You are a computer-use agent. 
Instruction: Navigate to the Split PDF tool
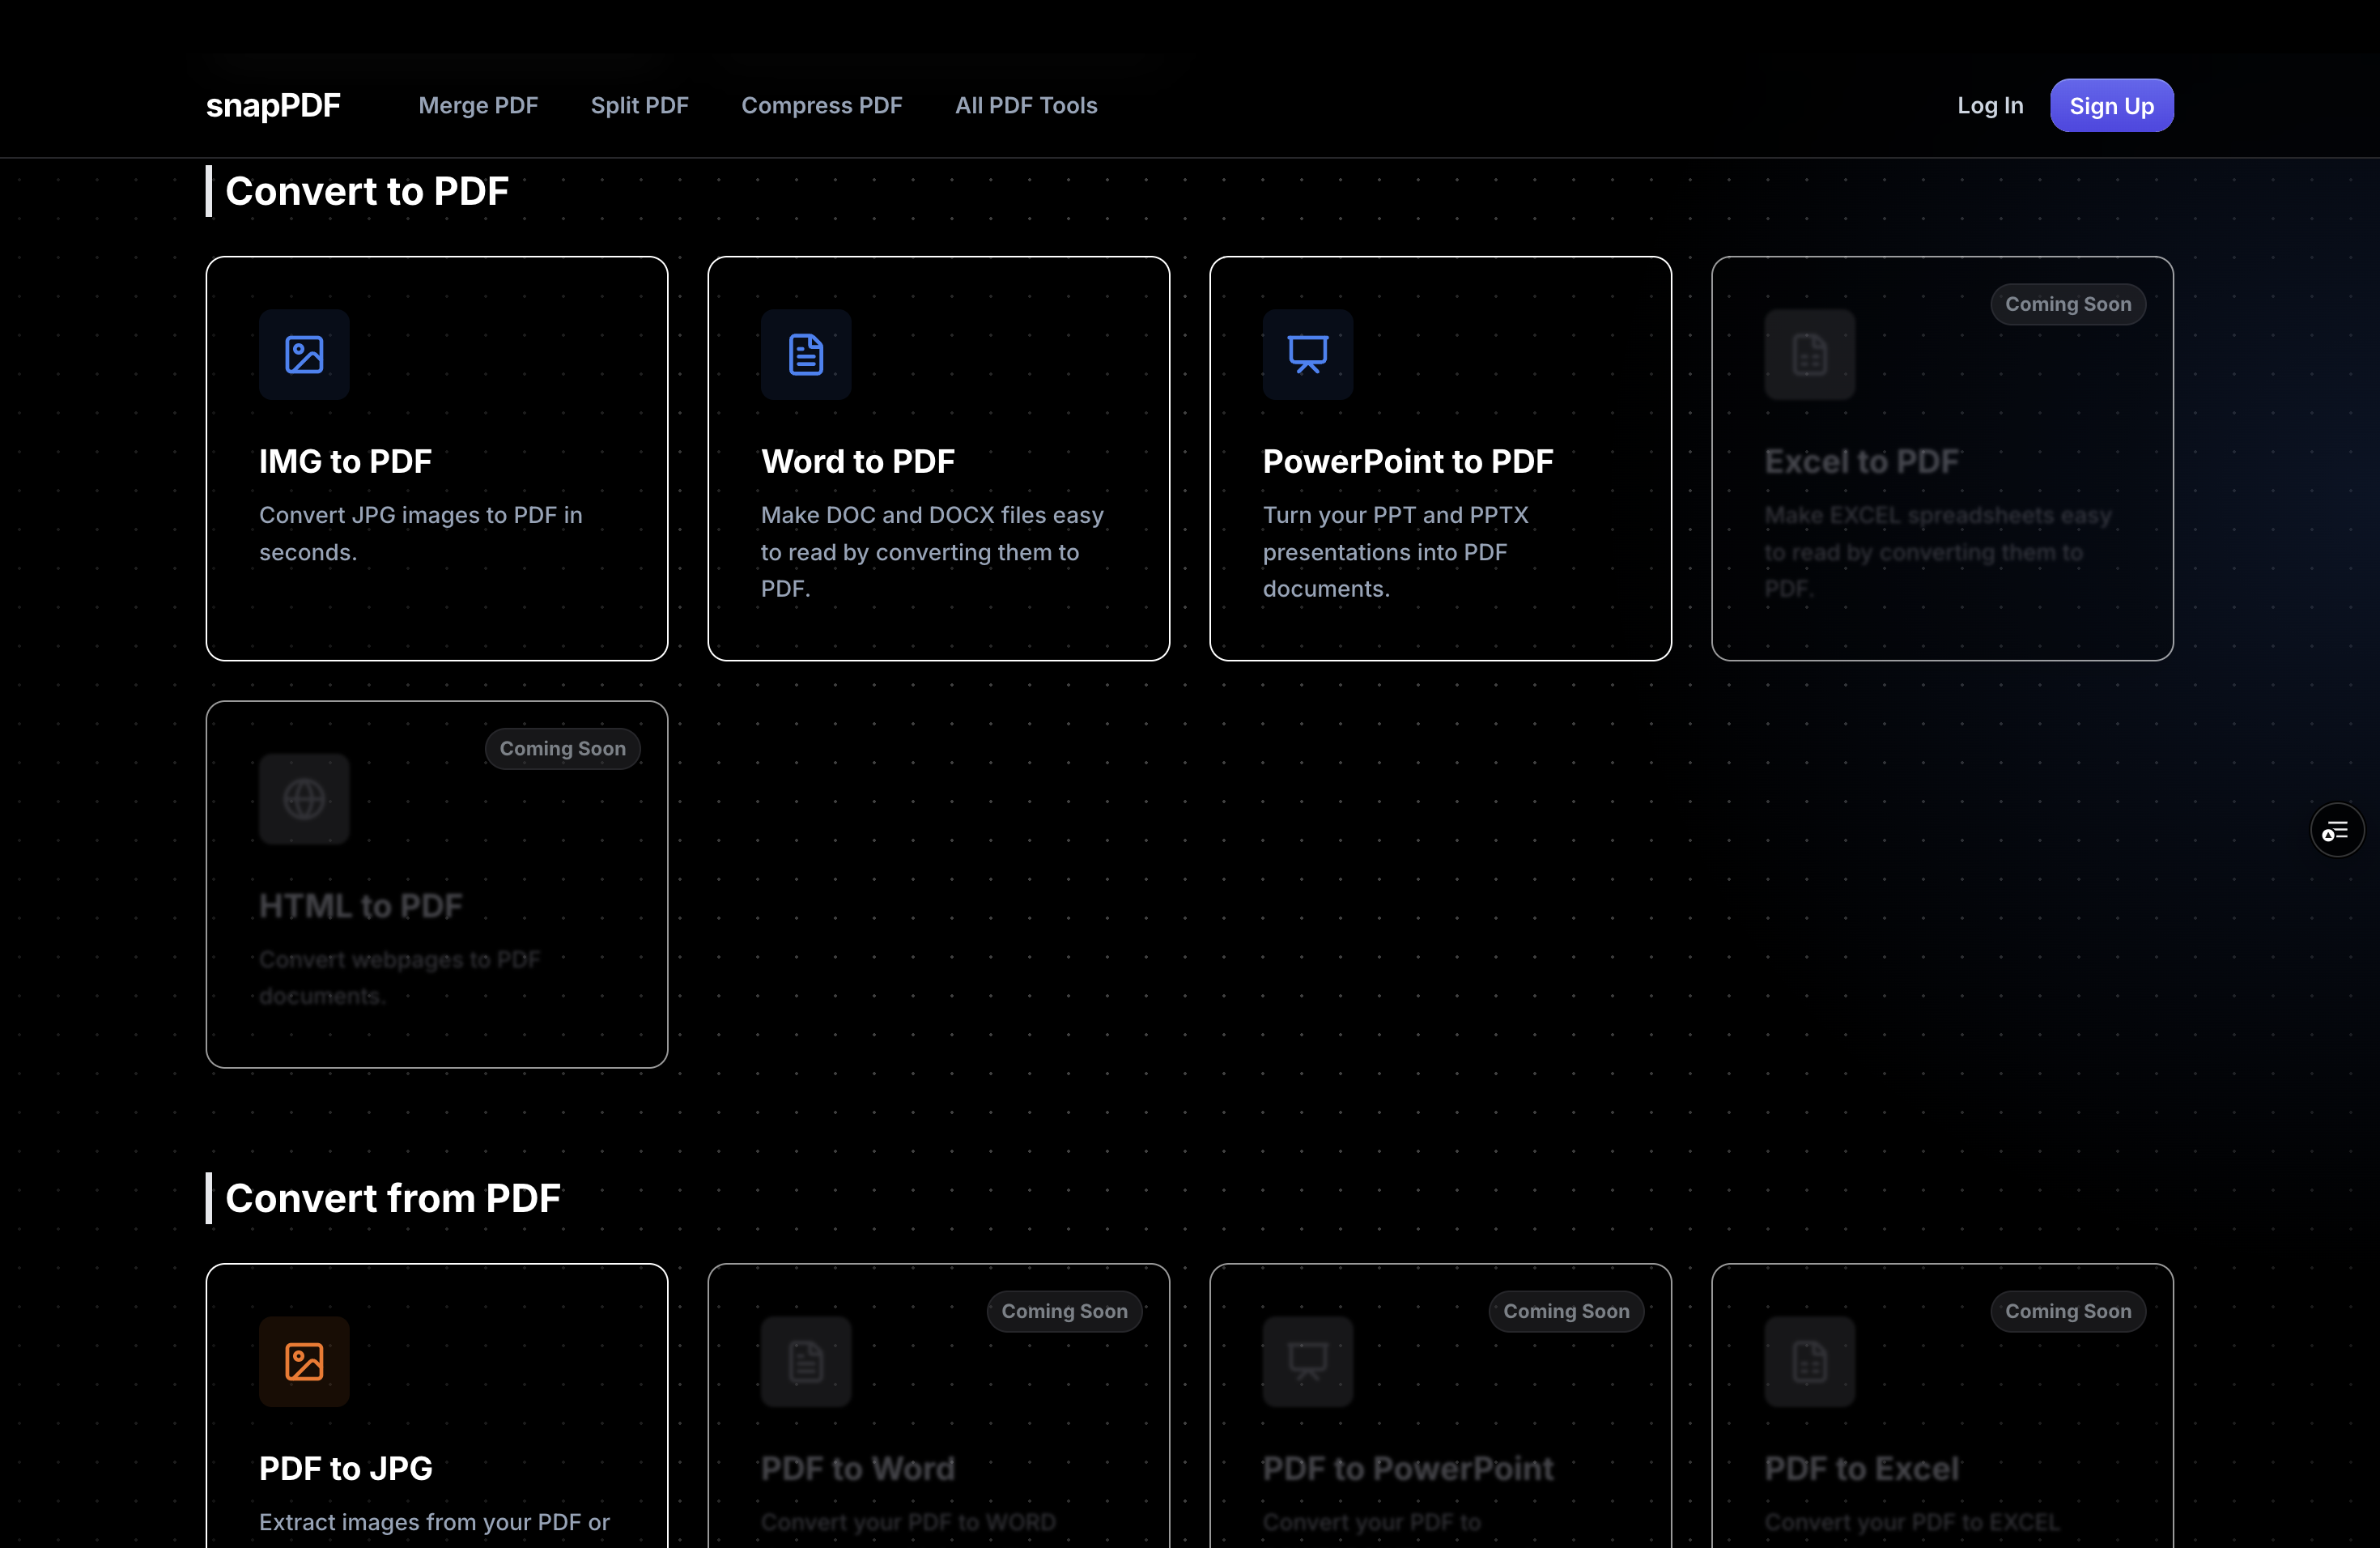pos(640,105)
